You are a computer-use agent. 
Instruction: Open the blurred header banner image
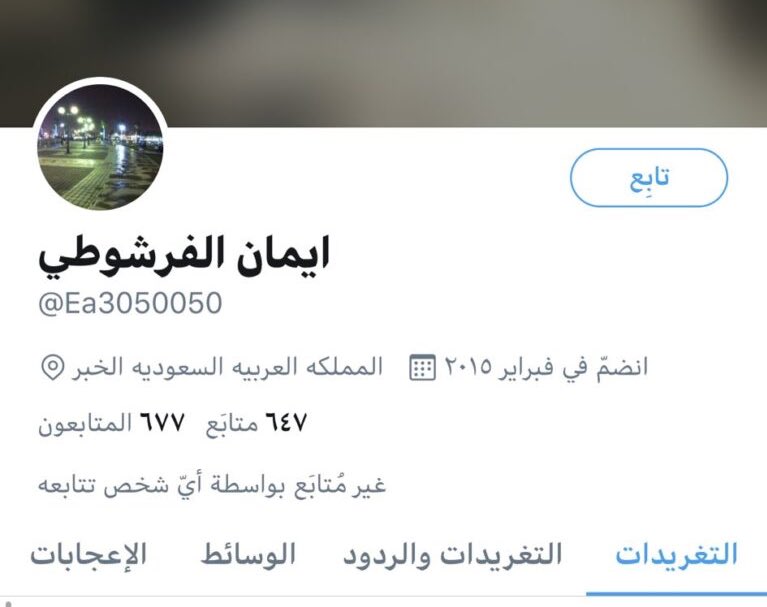(x=384, y=64)
